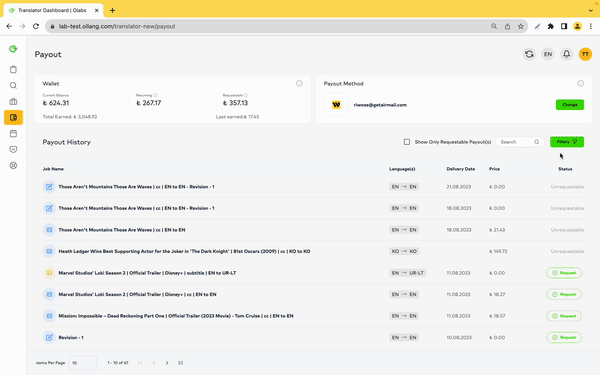Click the Payout Method info icon
This screenshot has width=600, height=375.
point(580,83)
